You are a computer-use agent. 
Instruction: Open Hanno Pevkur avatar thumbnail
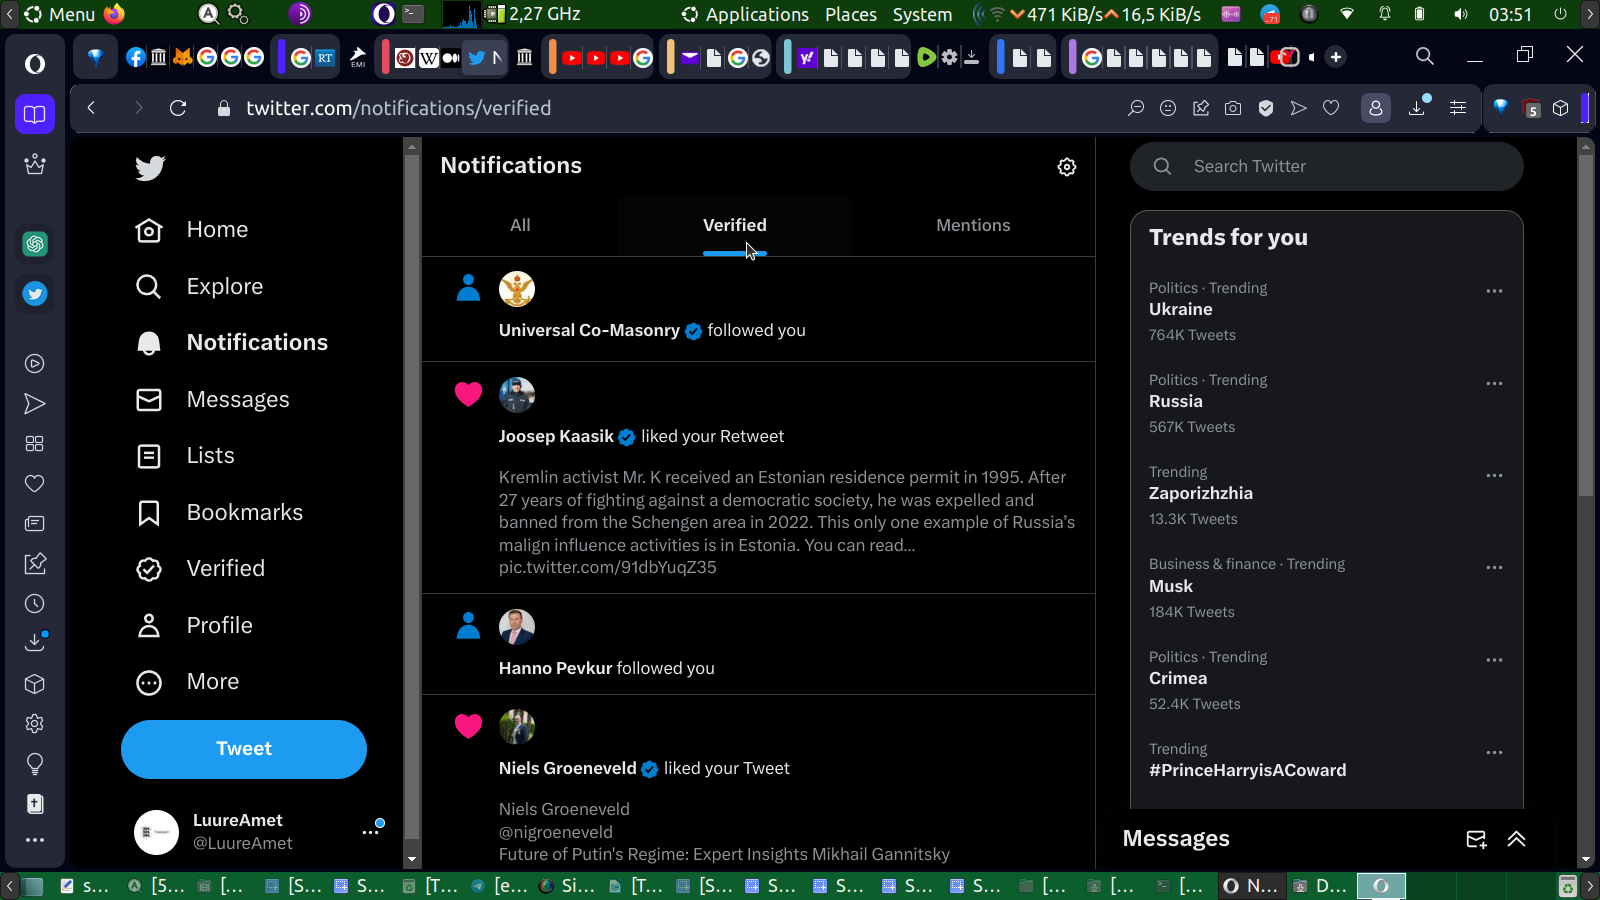[x=517, y=627]
